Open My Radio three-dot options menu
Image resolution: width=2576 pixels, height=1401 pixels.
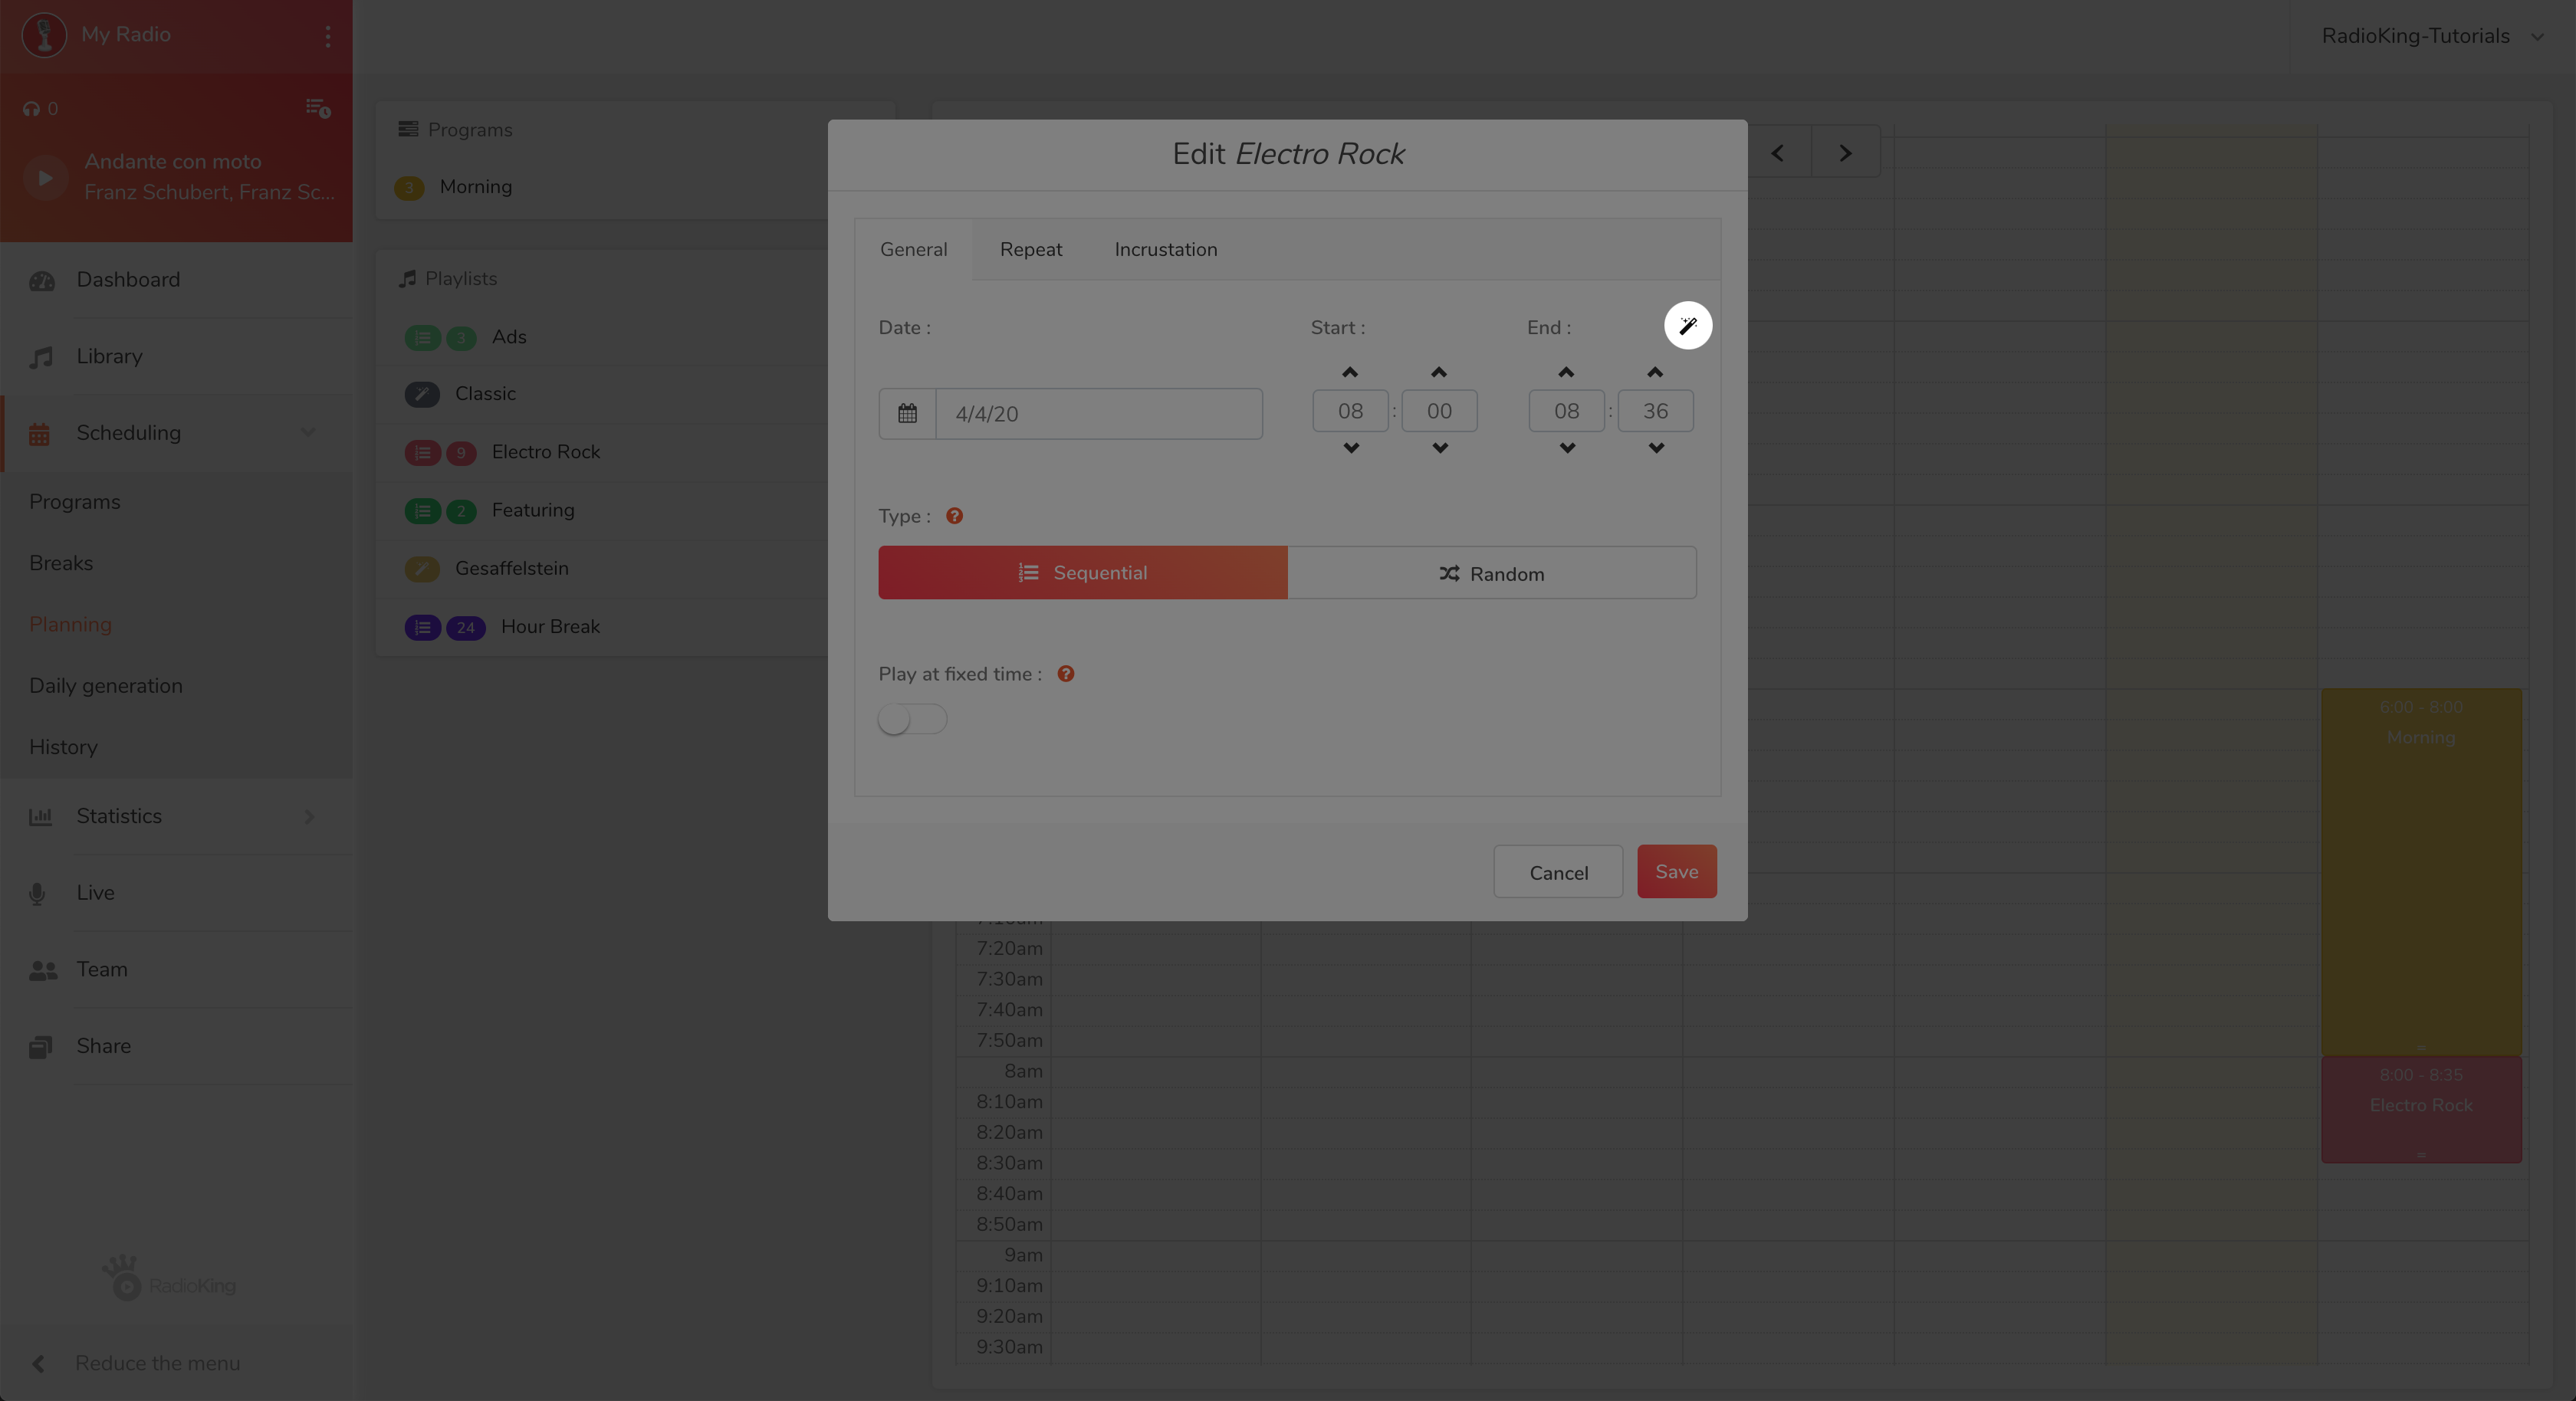pos(327,36)
